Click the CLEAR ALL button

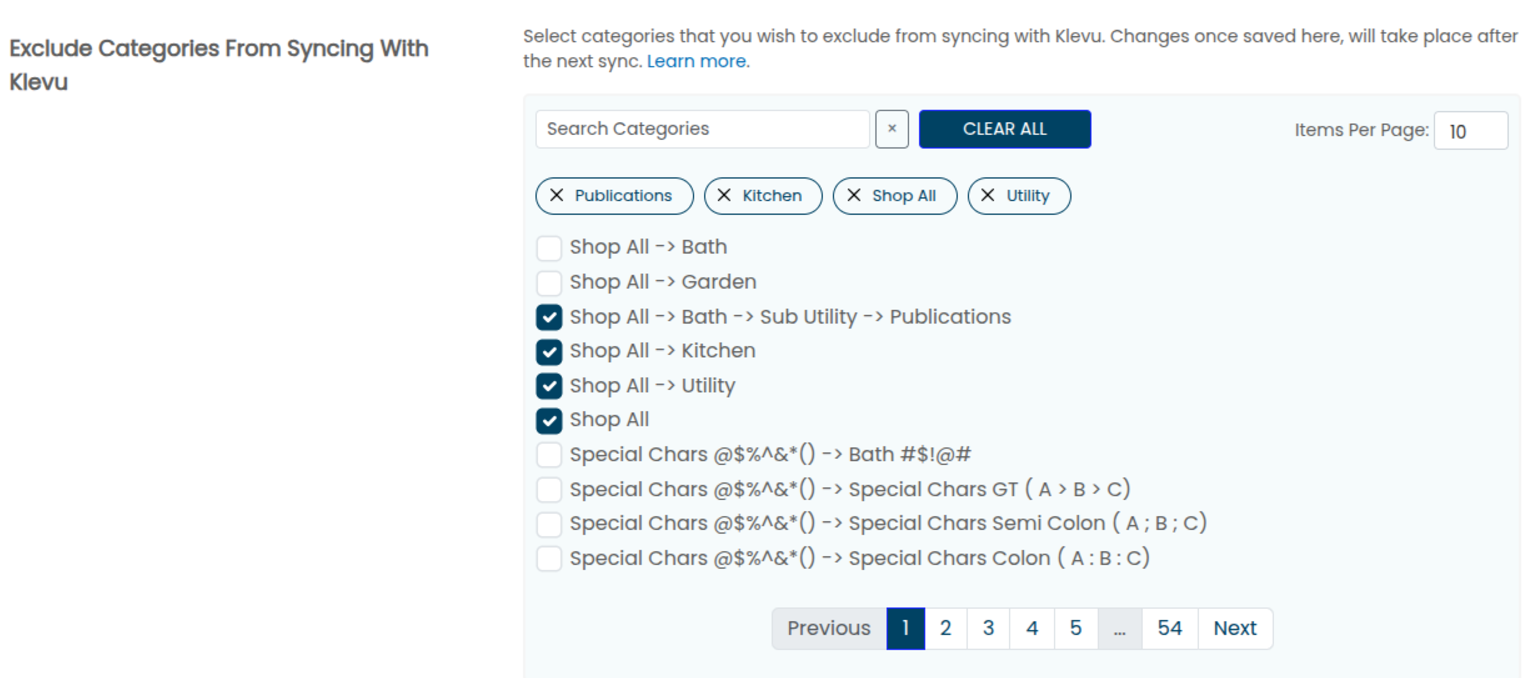[1005, 129]
